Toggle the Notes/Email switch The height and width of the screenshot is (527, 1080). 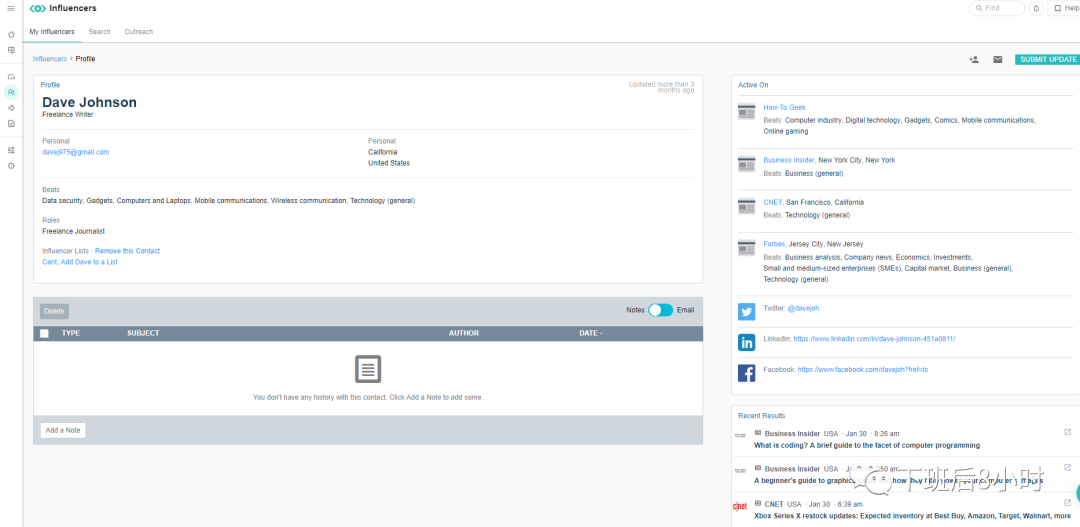(x=661, y=310)
